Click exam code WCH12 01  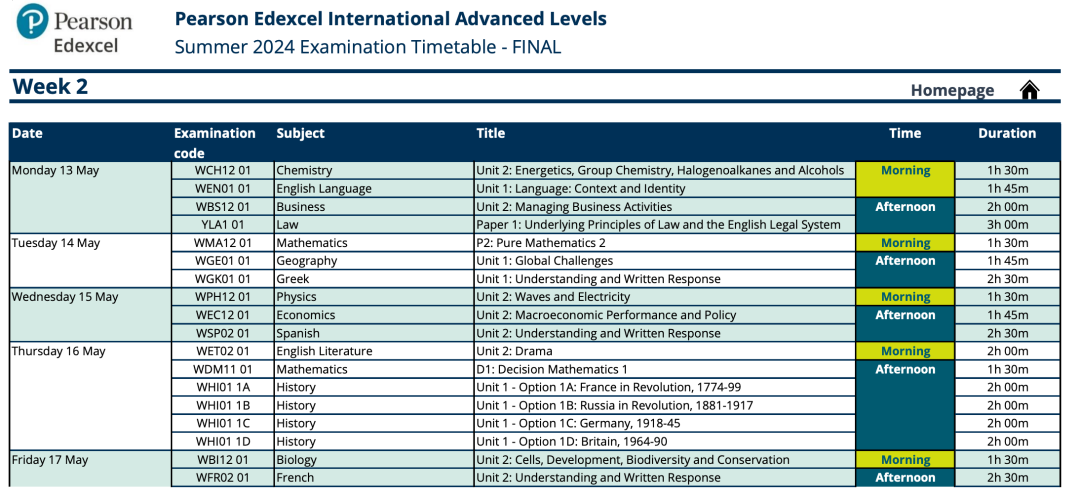(x=222, y=170)
